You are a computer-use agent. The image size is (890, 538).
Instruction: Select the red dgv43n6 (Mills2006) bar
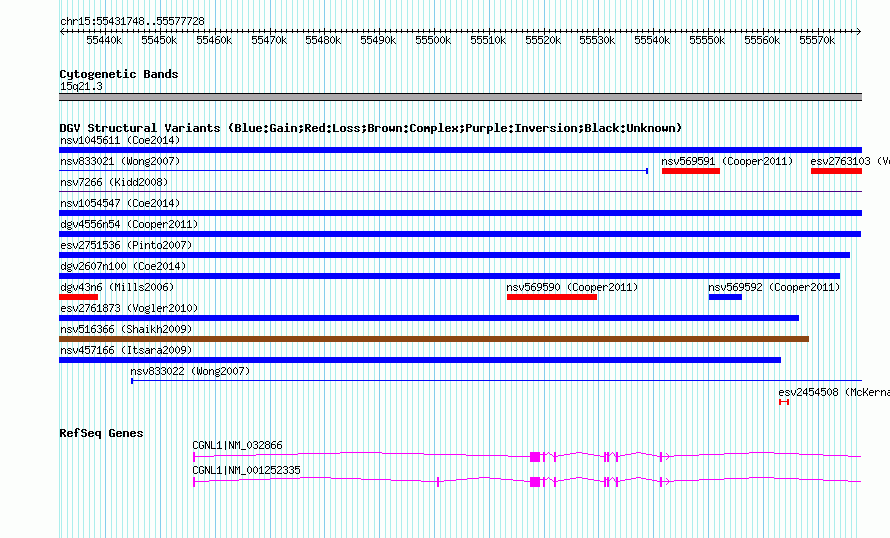click(x=78, y=297)
